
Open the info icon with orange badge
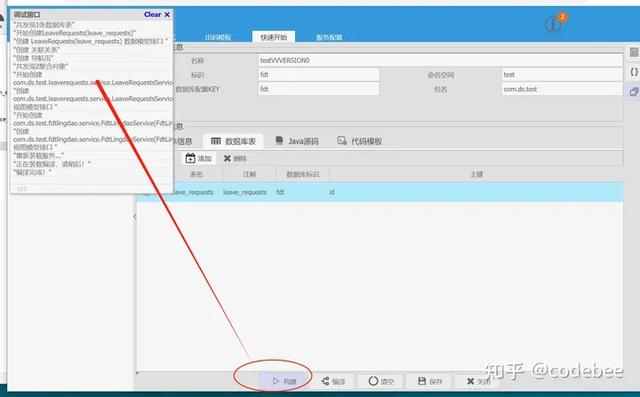click(x=553, y=25)
